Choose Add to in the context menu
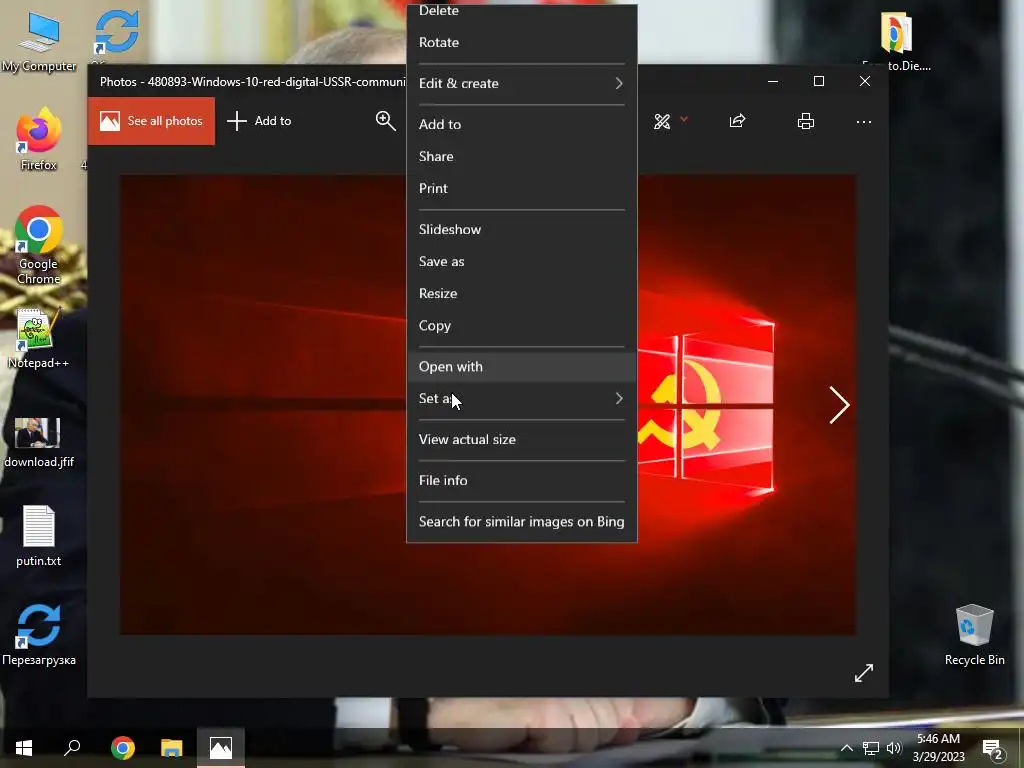1024x768 pixels. pos(521,124)
